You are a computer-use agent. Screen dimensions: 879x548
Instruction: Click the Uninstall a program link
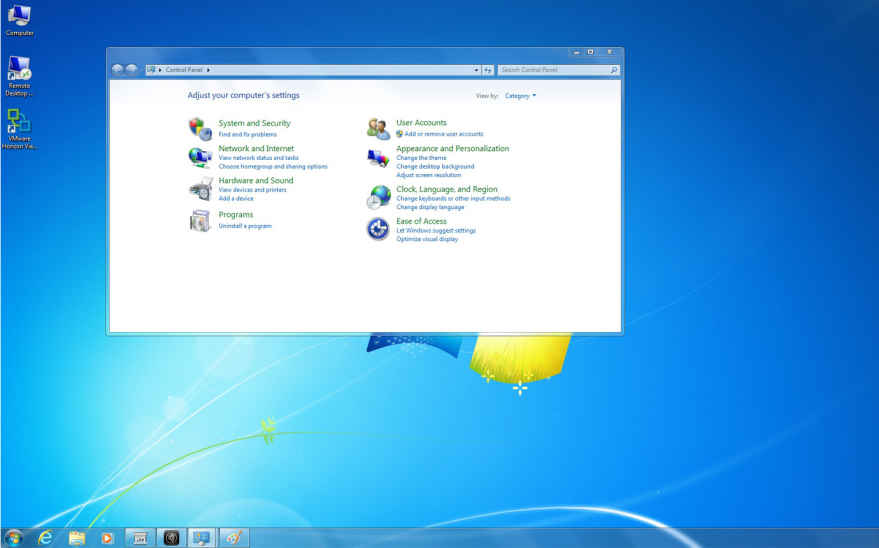(245, 226)
